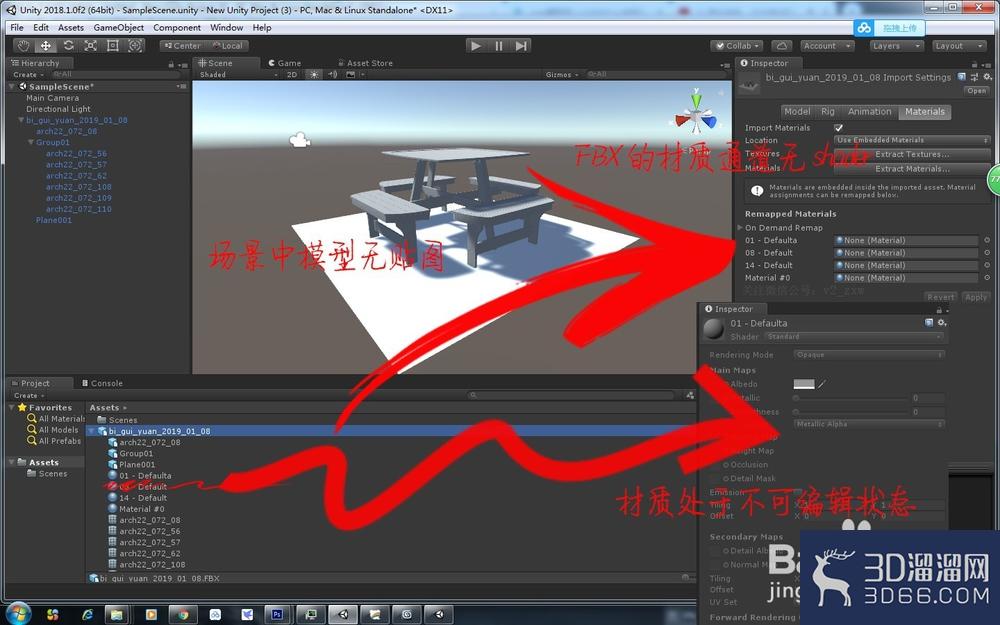This screenshot has width=1000, height=625.
Task: Open the Location Use Embedded Materials dropdown
Action: click(x=912, y=140)
